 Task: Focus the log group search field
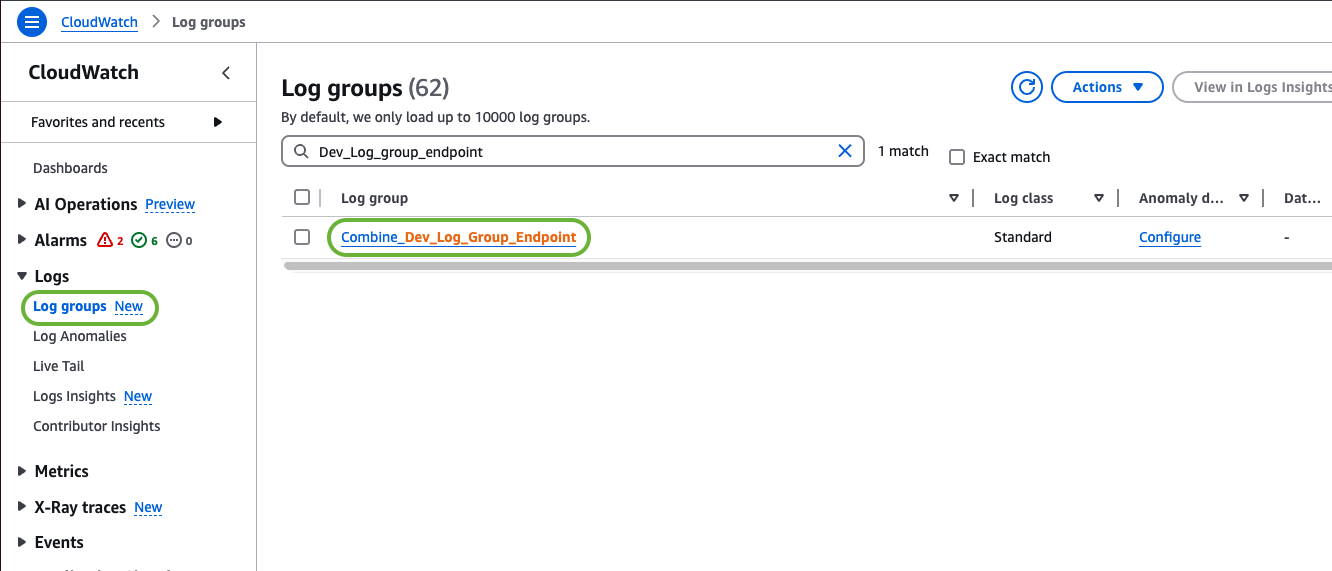point(573,151)
